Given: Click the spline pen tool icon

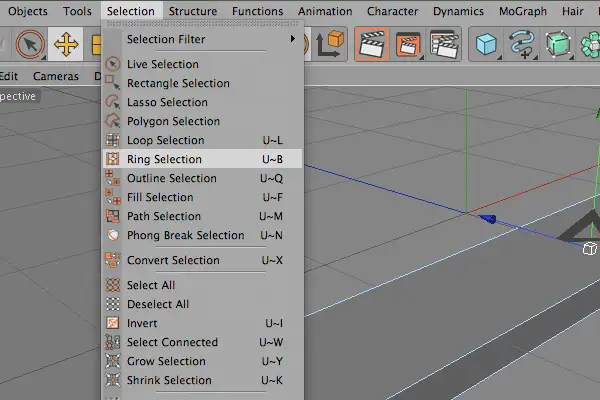Looking at the screenshot, I should point(522,44).
